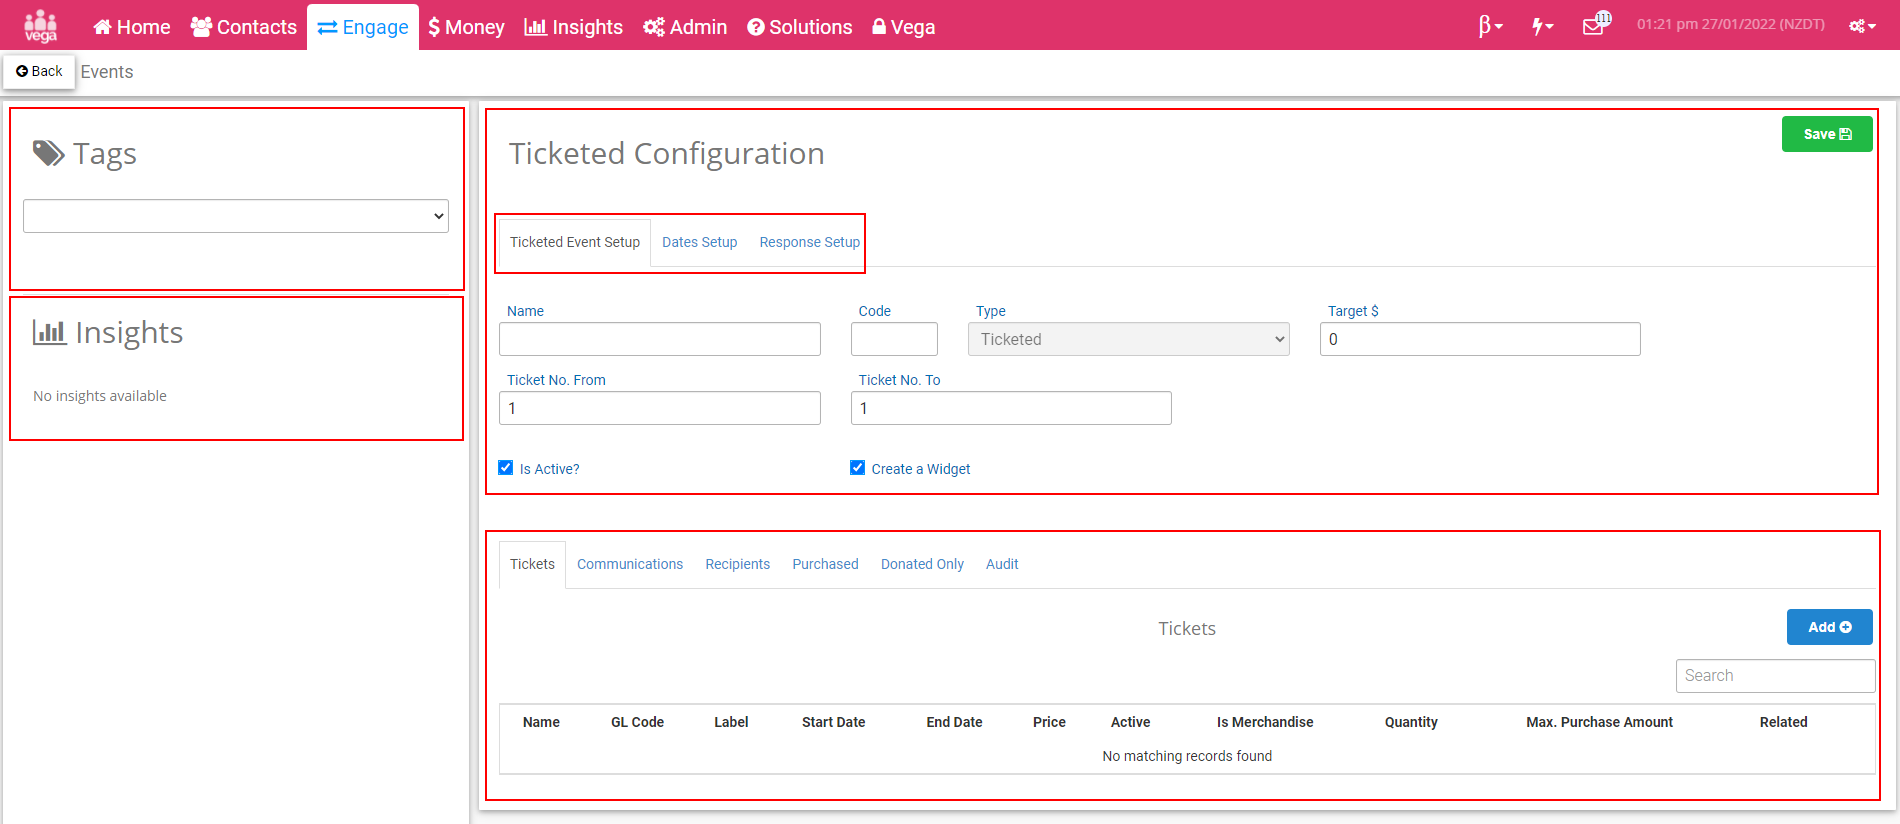Focus the Name input field
This screenshot has width=1900, height=824.
[660, 339]
